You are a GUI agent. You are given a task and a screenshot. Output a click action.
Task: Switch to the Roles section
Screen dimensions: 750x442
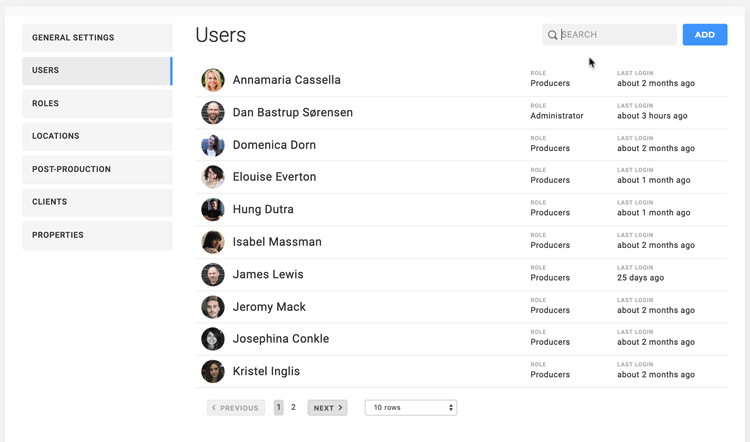click(97, 104)
